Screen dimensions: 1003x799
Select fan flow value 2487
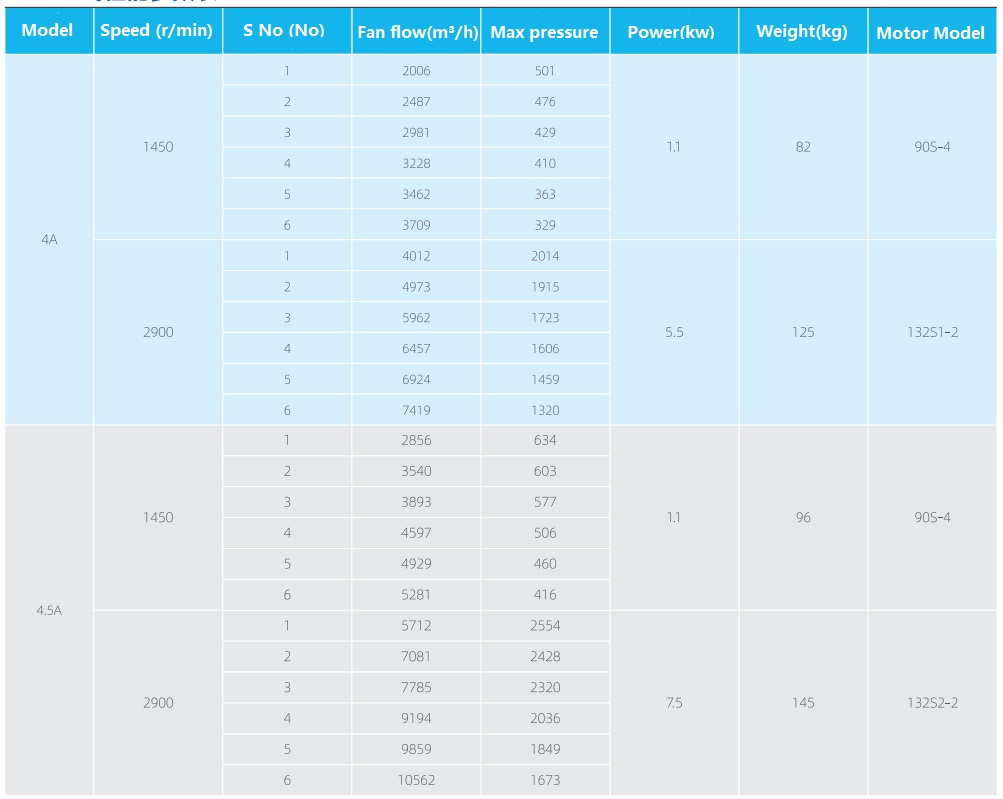(416, 102)
